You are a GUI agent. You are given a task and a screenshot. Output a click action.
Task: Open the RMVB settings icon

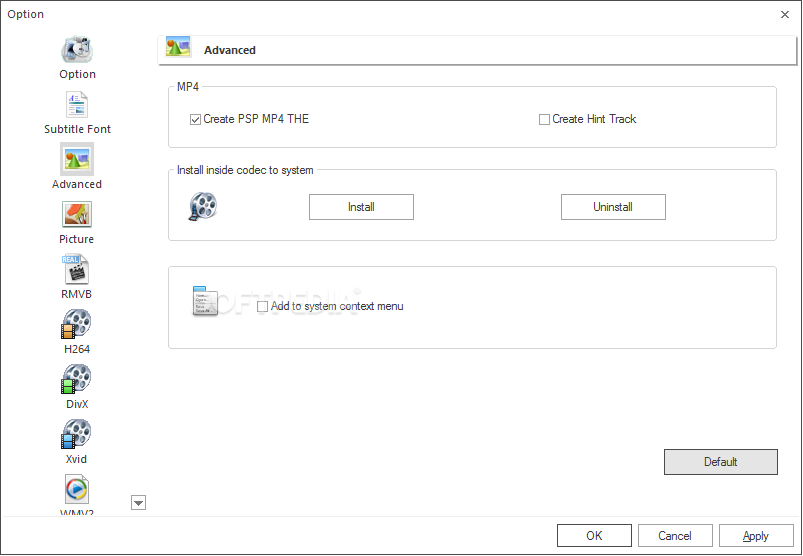pos(76,269)
